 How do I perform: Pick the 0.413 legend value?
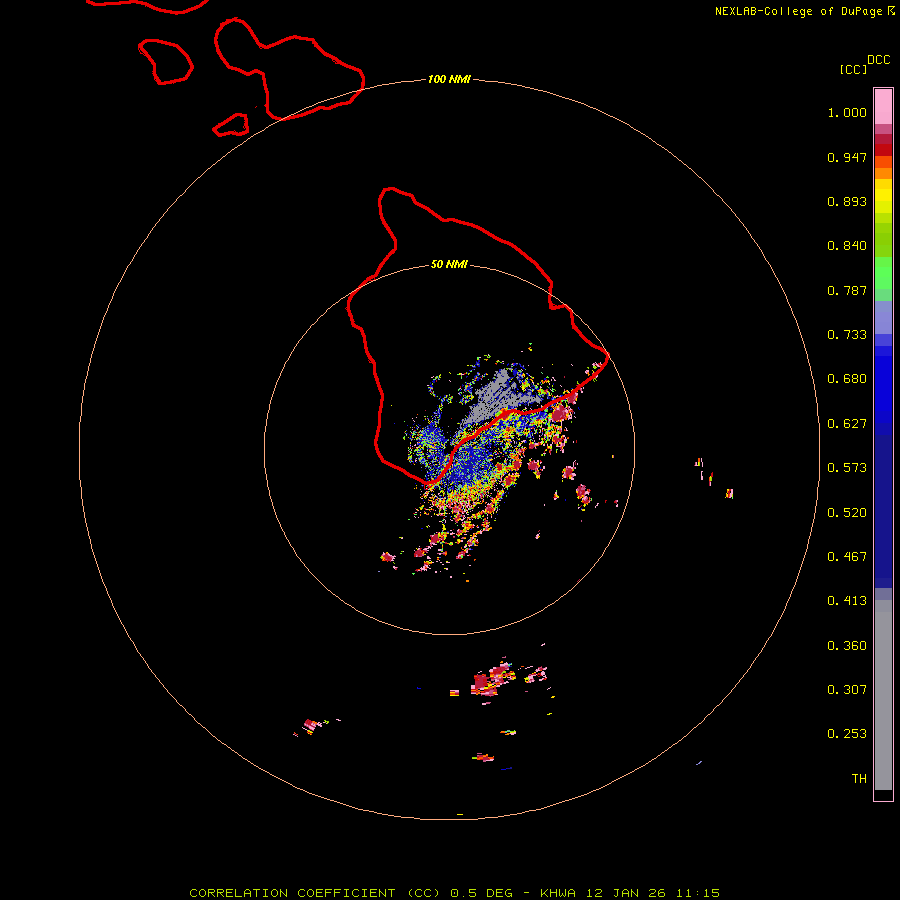(x=847, y=601)
